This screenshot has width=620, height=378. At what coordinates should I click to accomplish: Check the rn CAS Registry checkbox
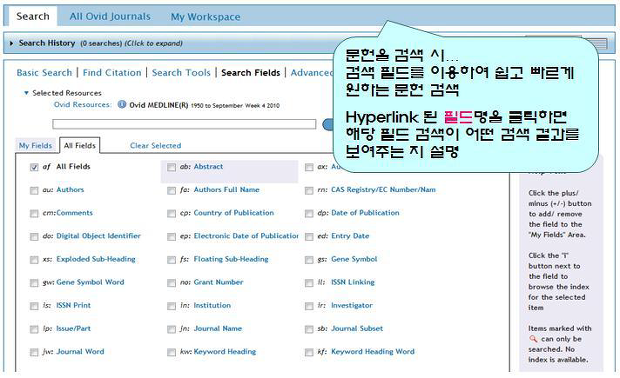point(309,191)
